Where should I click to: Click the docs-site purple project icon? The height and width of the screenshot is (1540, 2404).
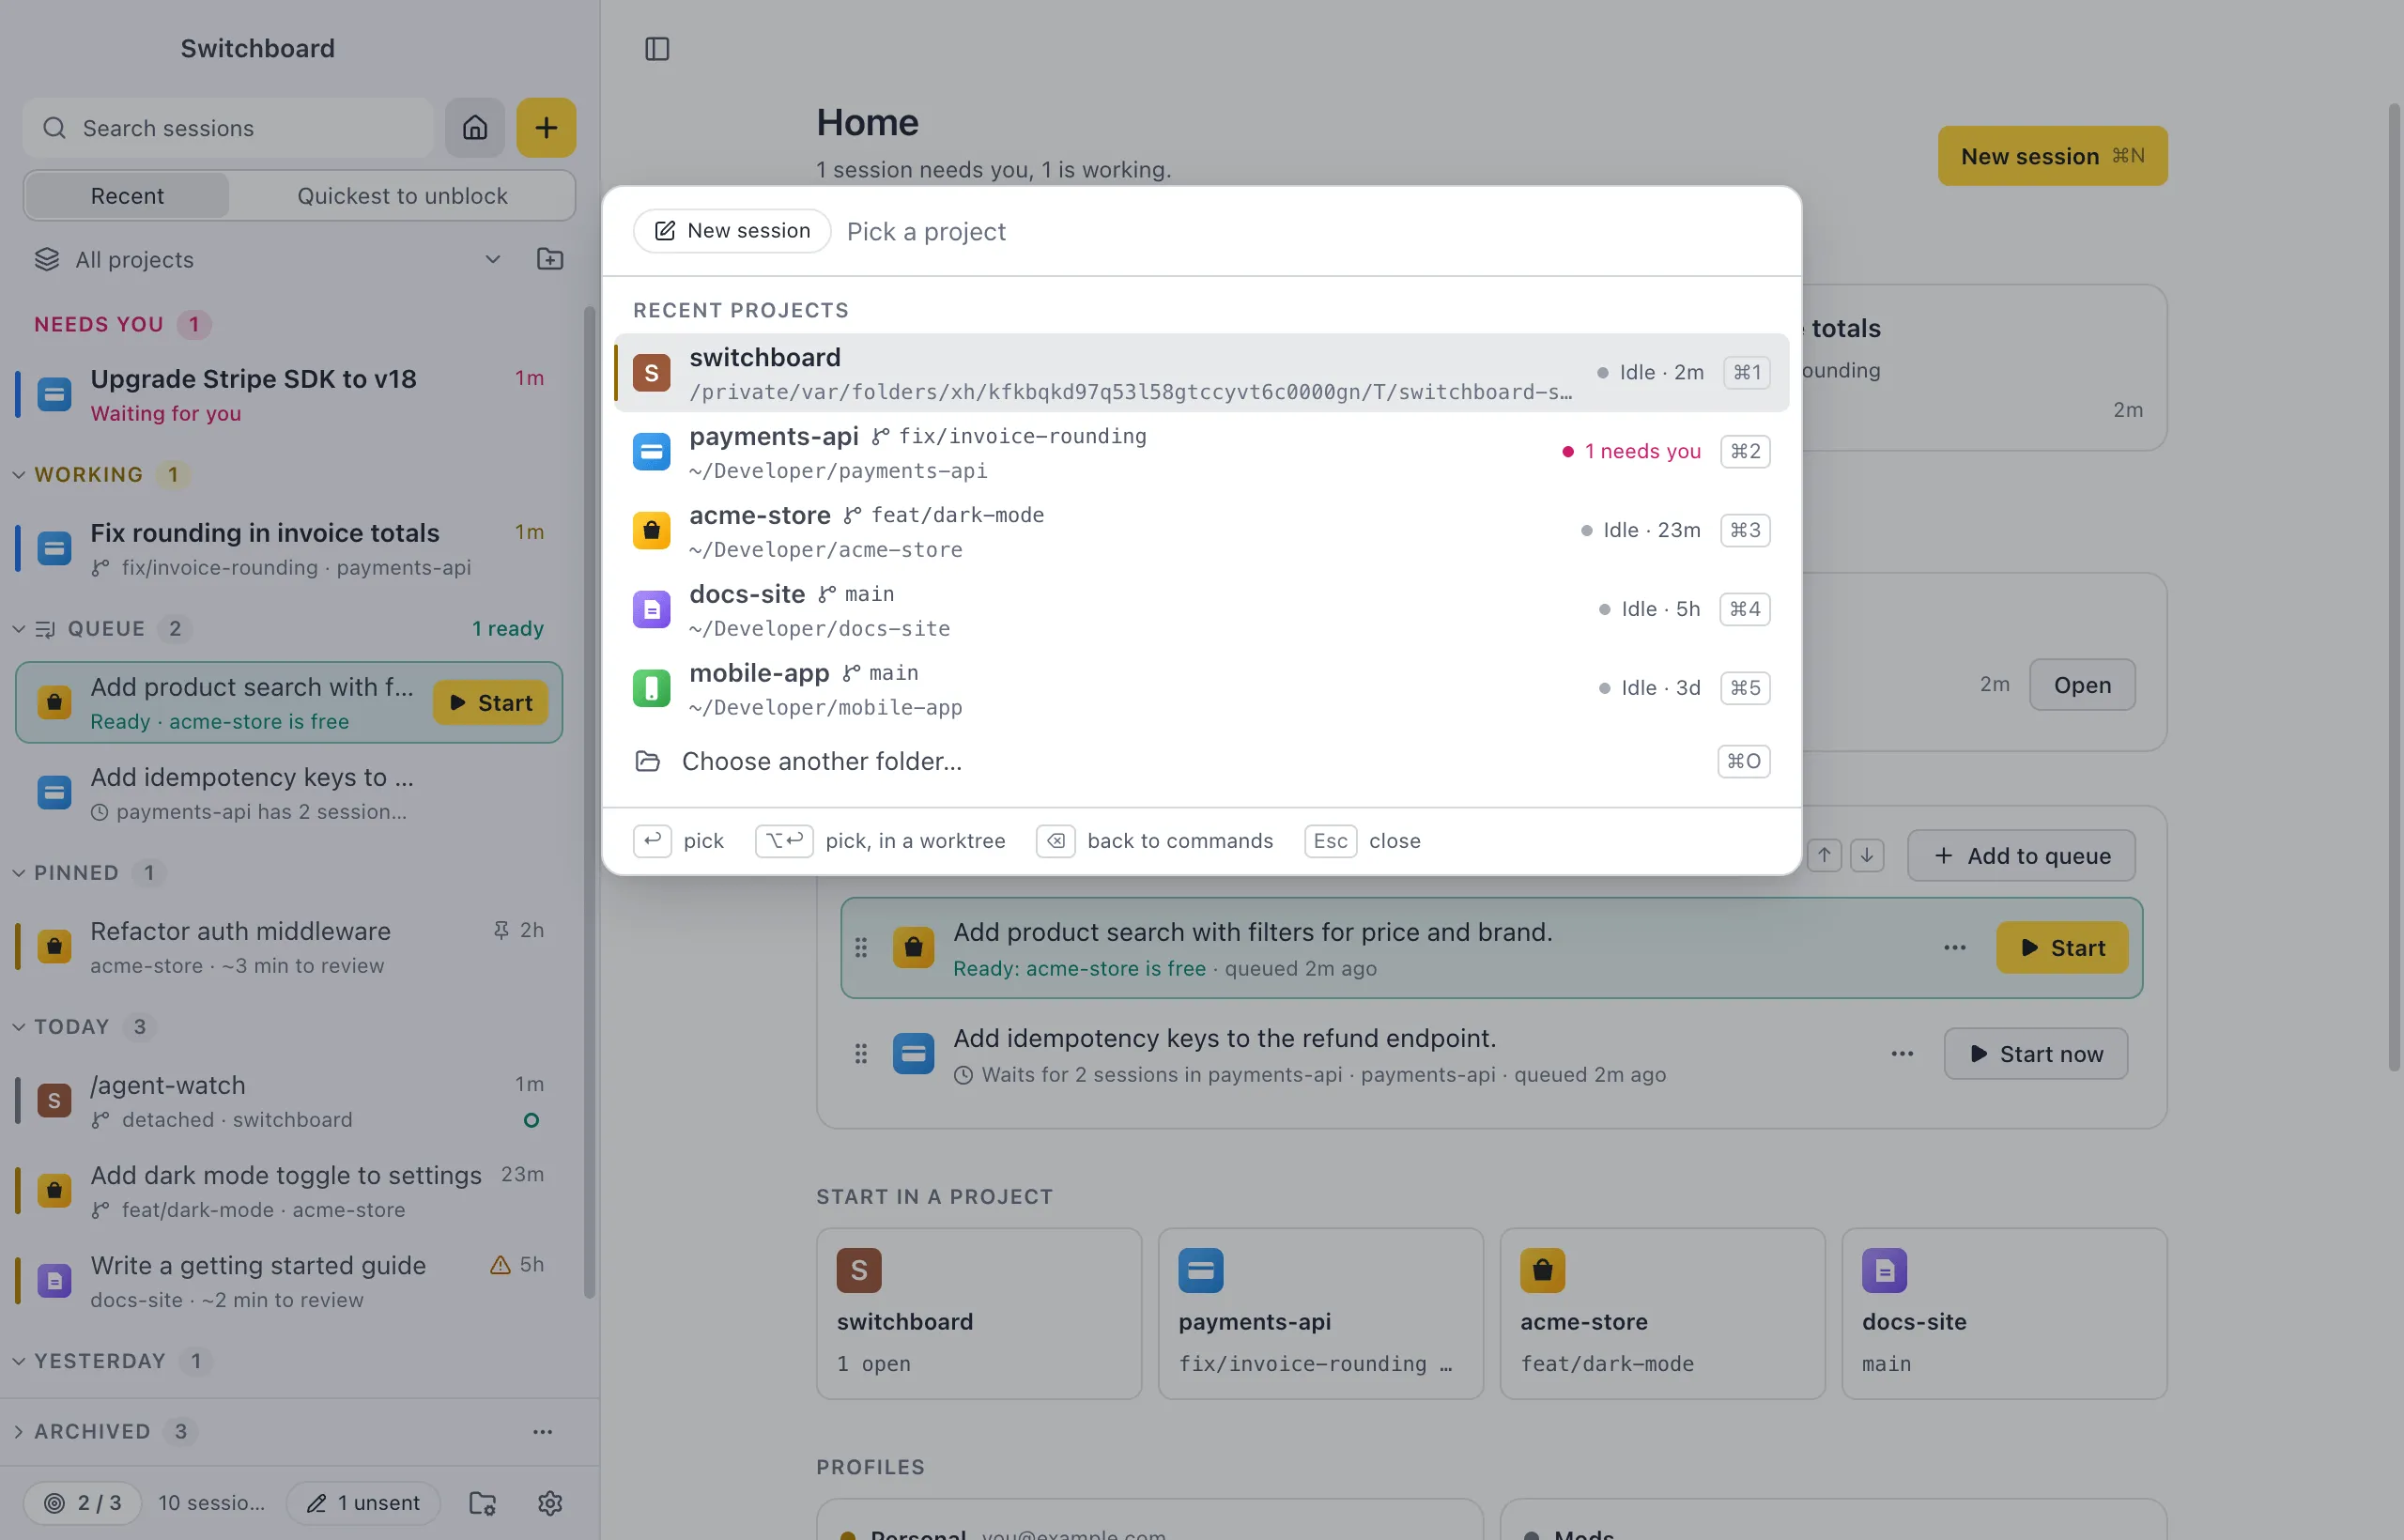tap(652, 609)
